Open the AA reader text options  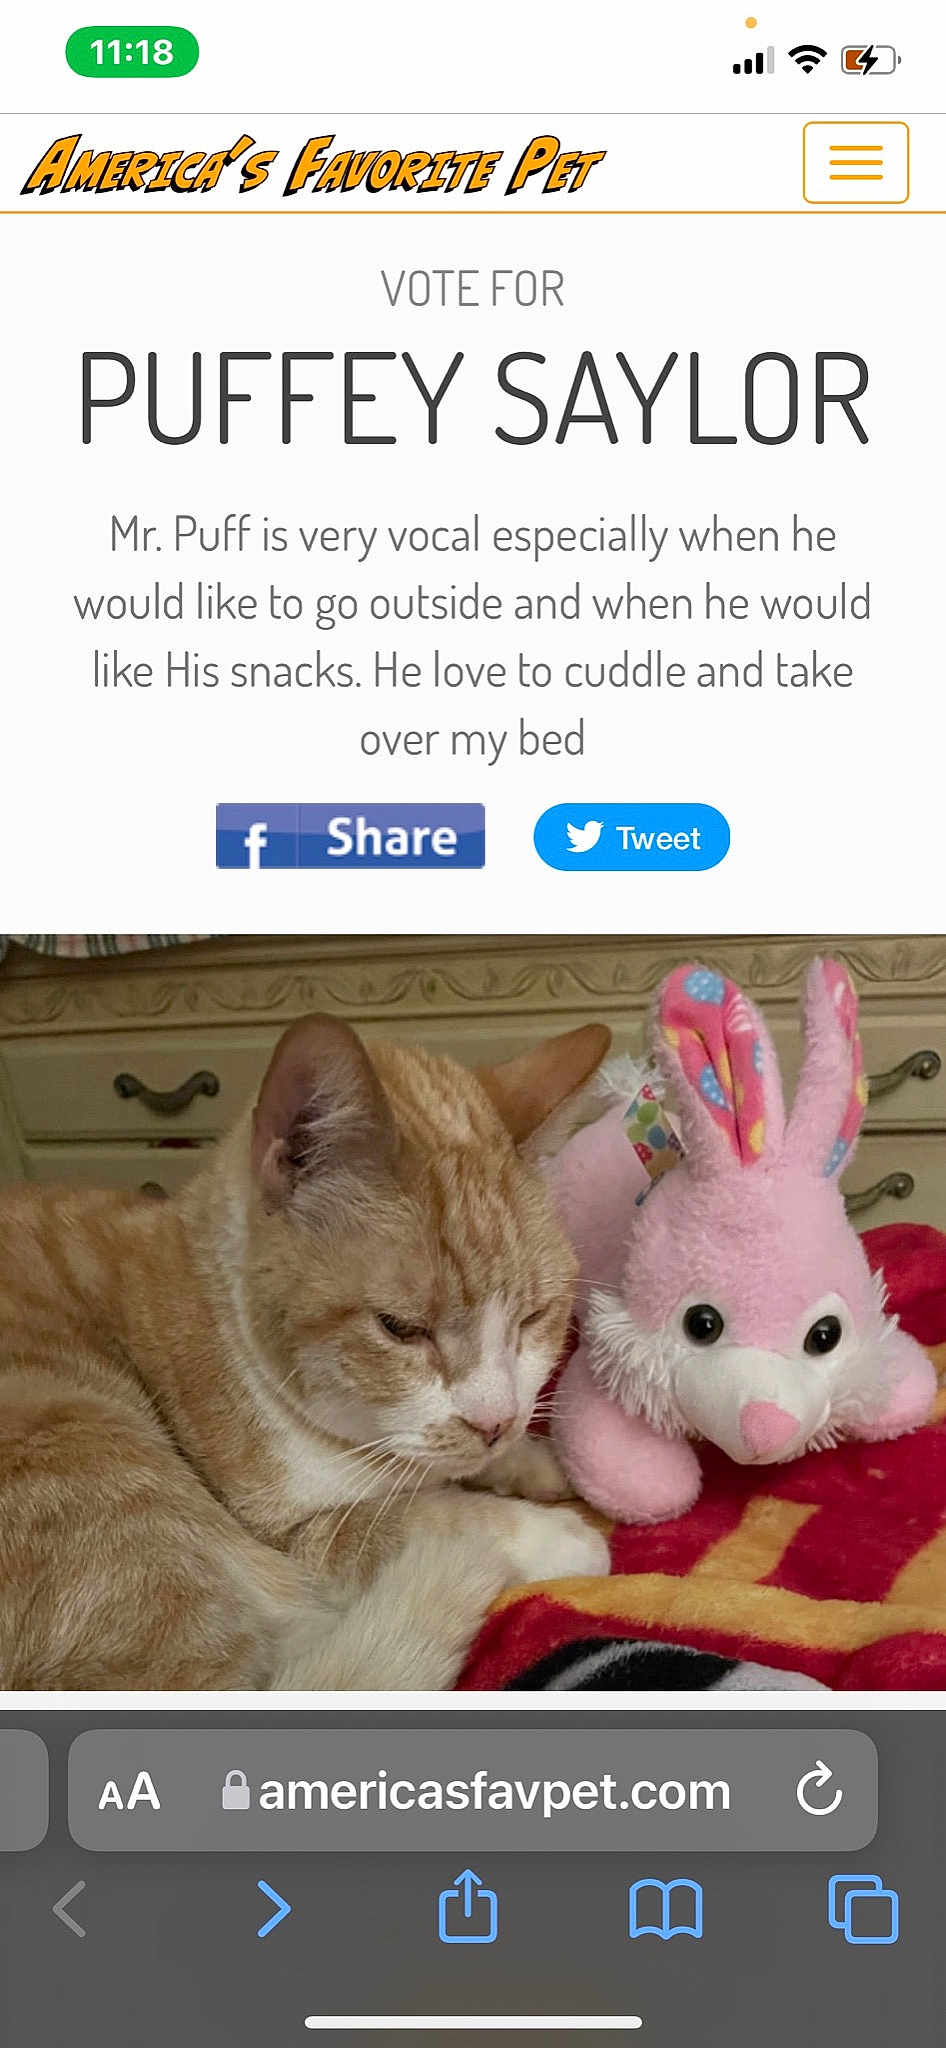[129, 1791]
